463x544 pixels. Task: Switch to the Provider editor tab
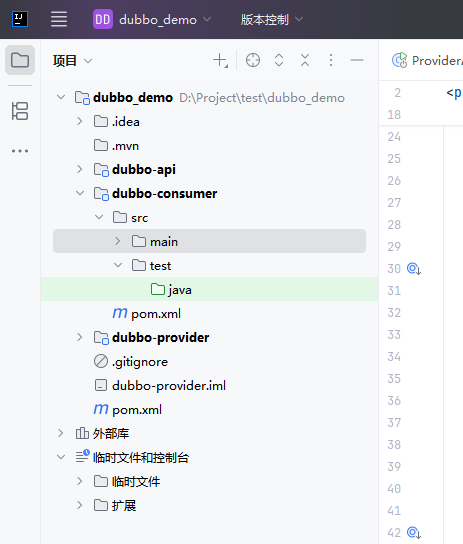[427, 60]
